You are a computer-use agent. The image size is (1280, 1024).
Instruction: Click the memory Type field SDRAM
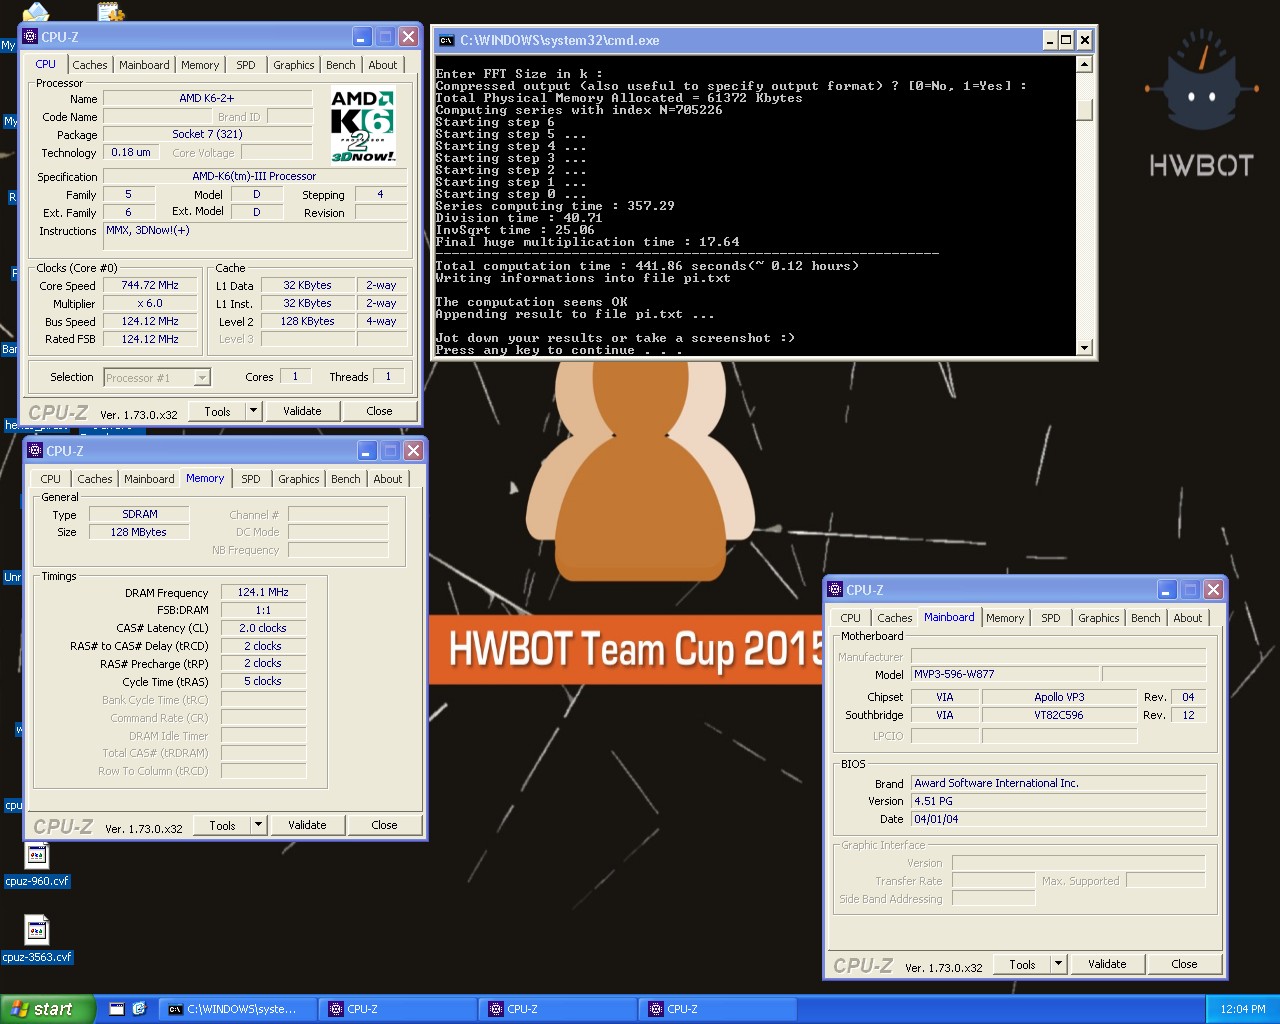(140, 514)
